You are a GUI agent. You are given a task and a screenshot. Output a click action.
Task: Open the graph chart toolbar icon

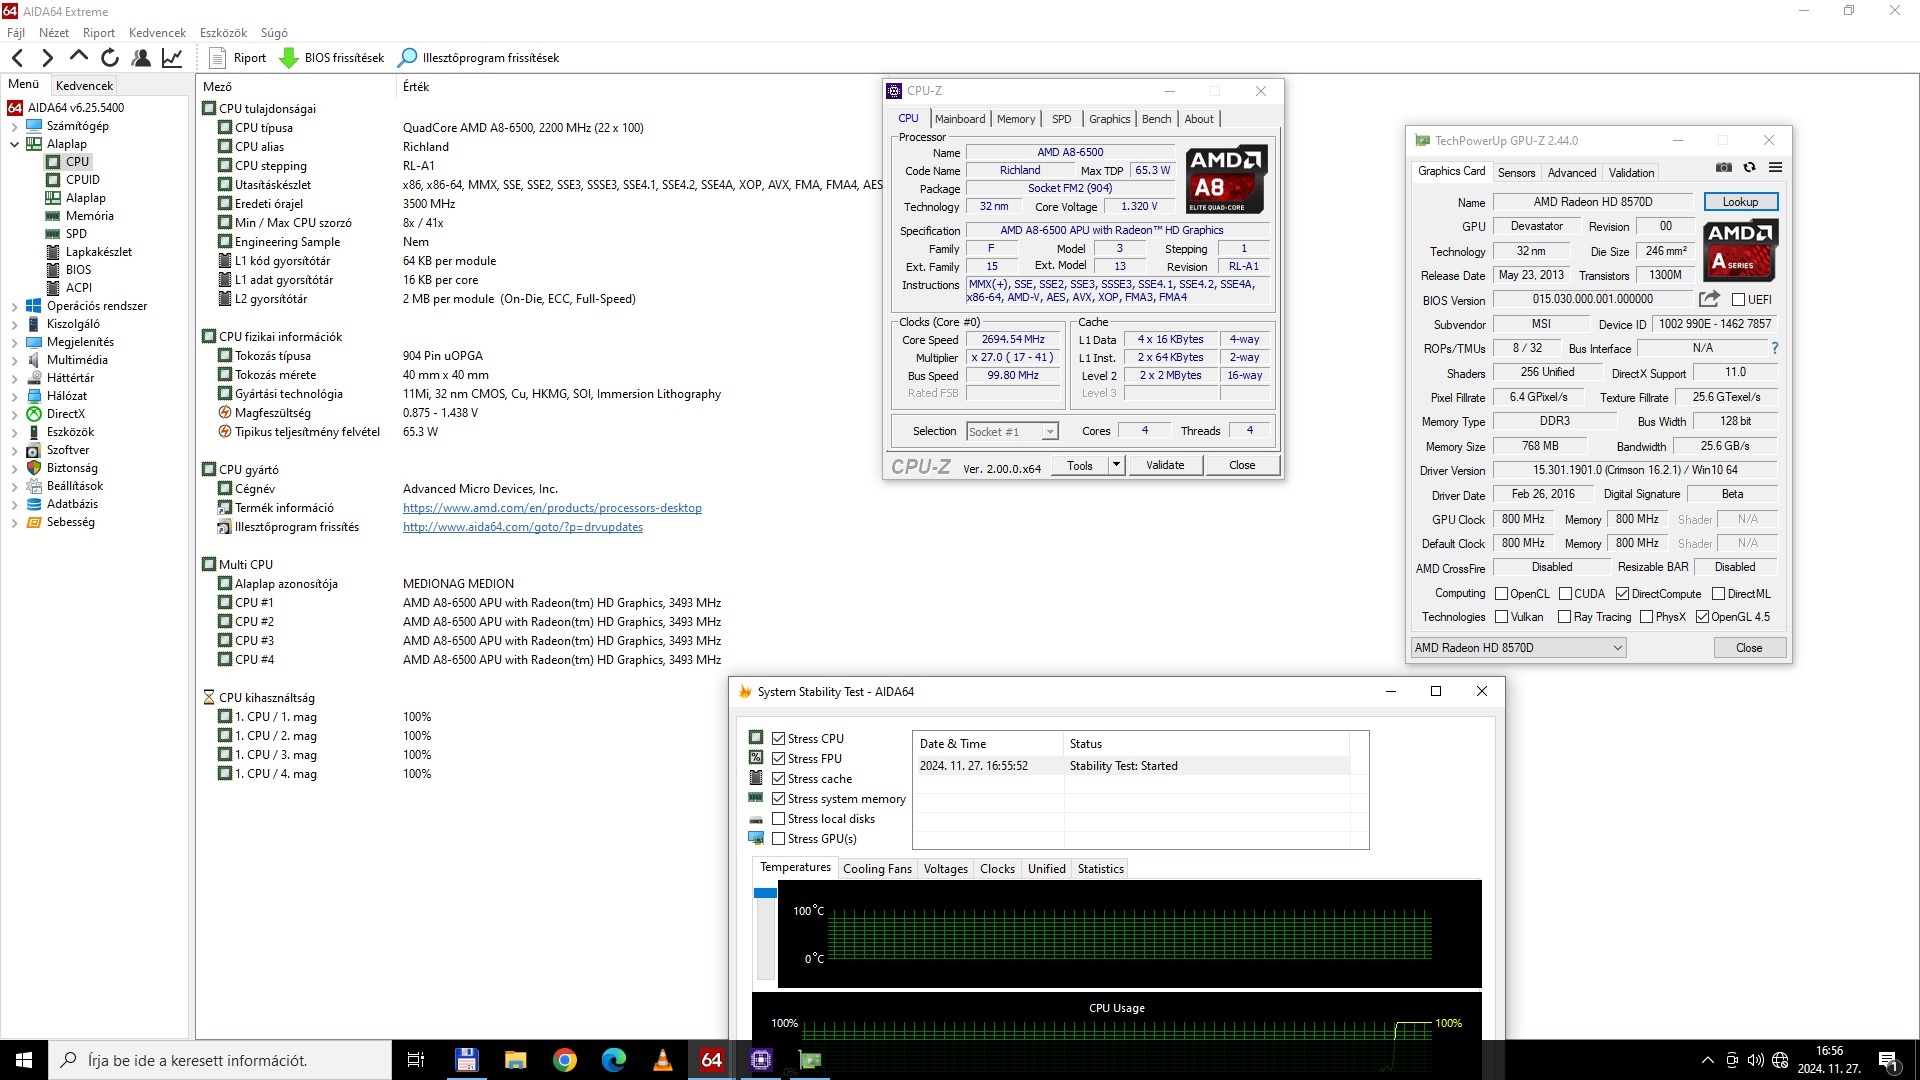click(172, 58)
